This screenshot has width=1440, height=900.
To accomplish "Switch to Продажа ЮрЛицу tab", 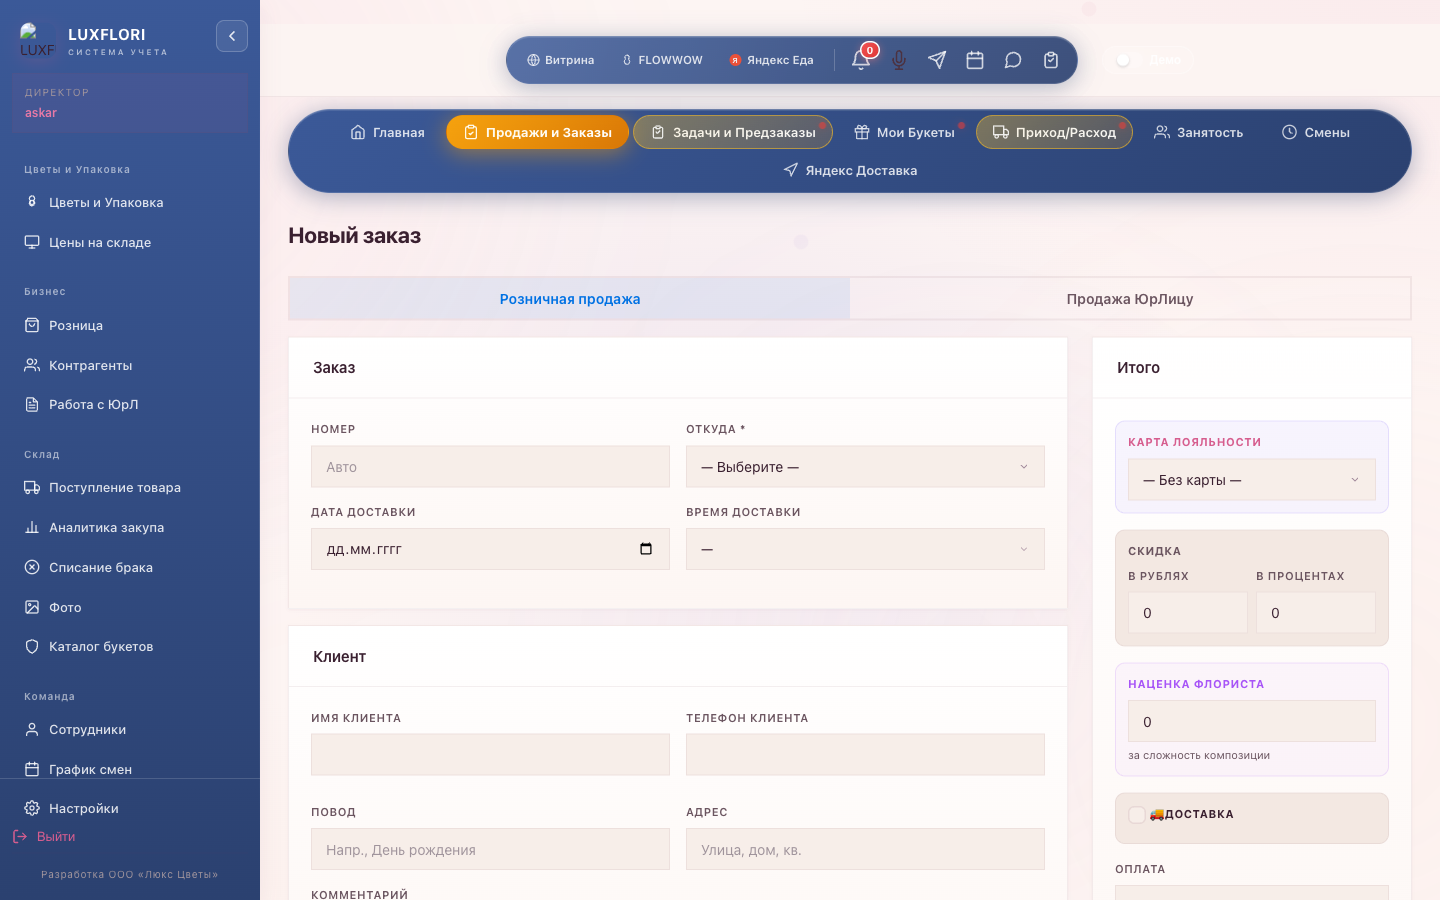I will pos(1130,299).
